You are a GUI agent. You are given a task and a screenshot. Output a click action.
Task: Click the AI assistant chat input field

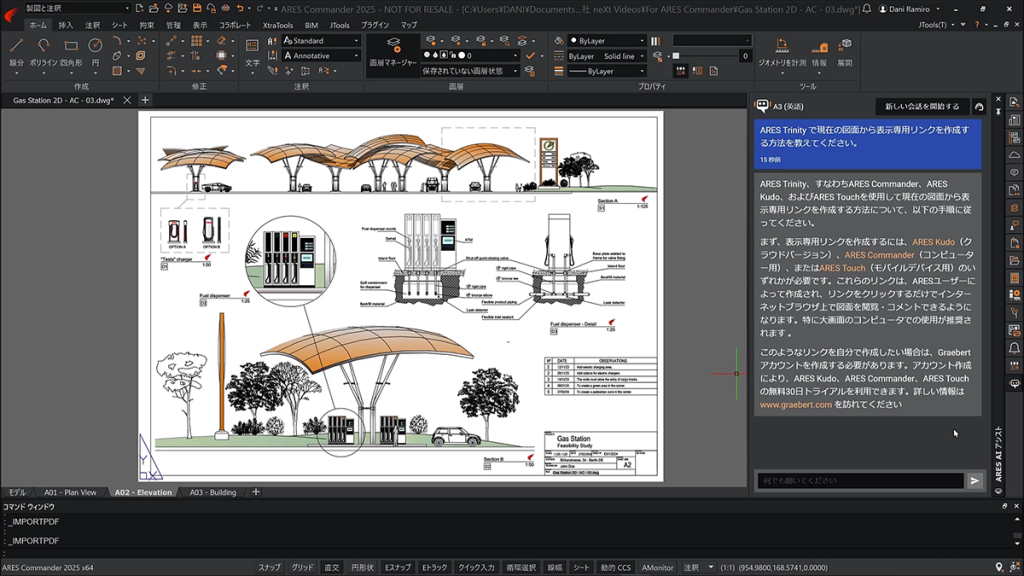pos(860,480)
